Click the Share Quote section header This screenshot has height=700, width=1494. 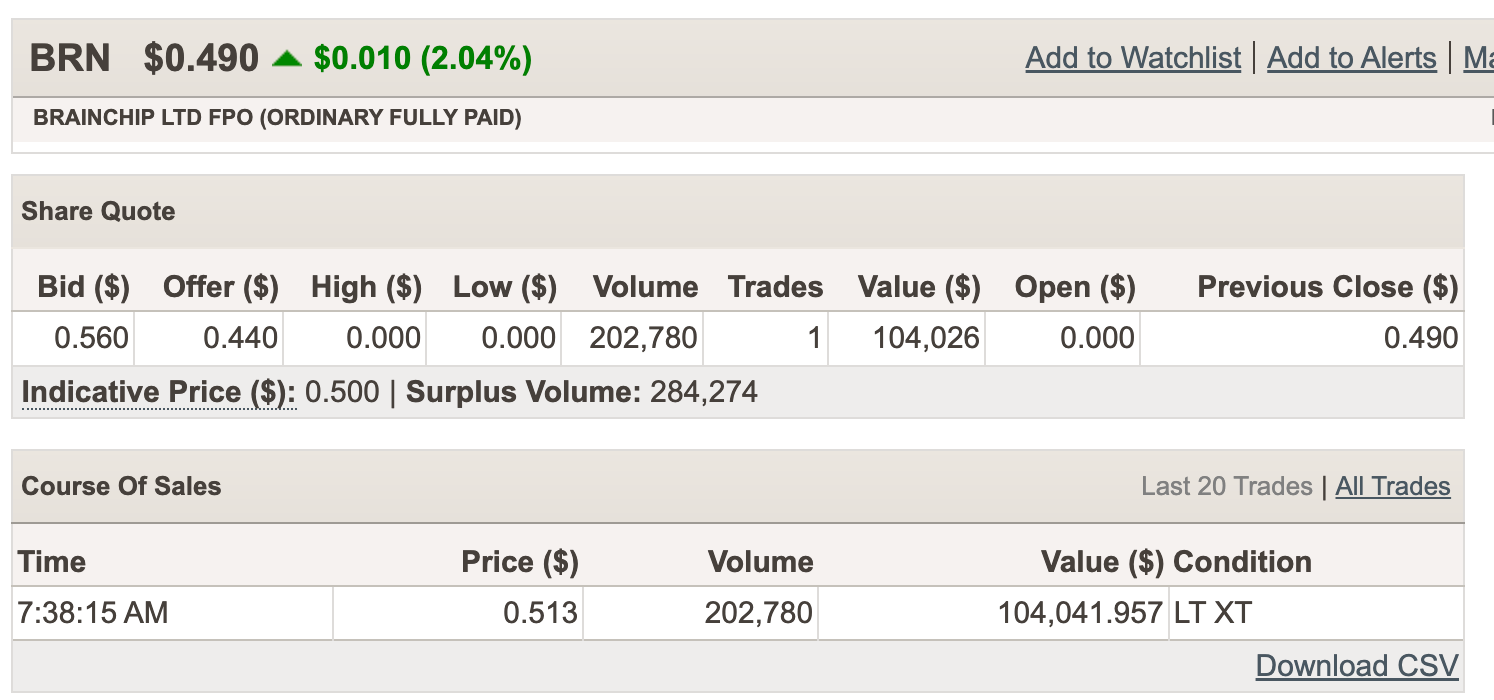click(x=98, y=212)
